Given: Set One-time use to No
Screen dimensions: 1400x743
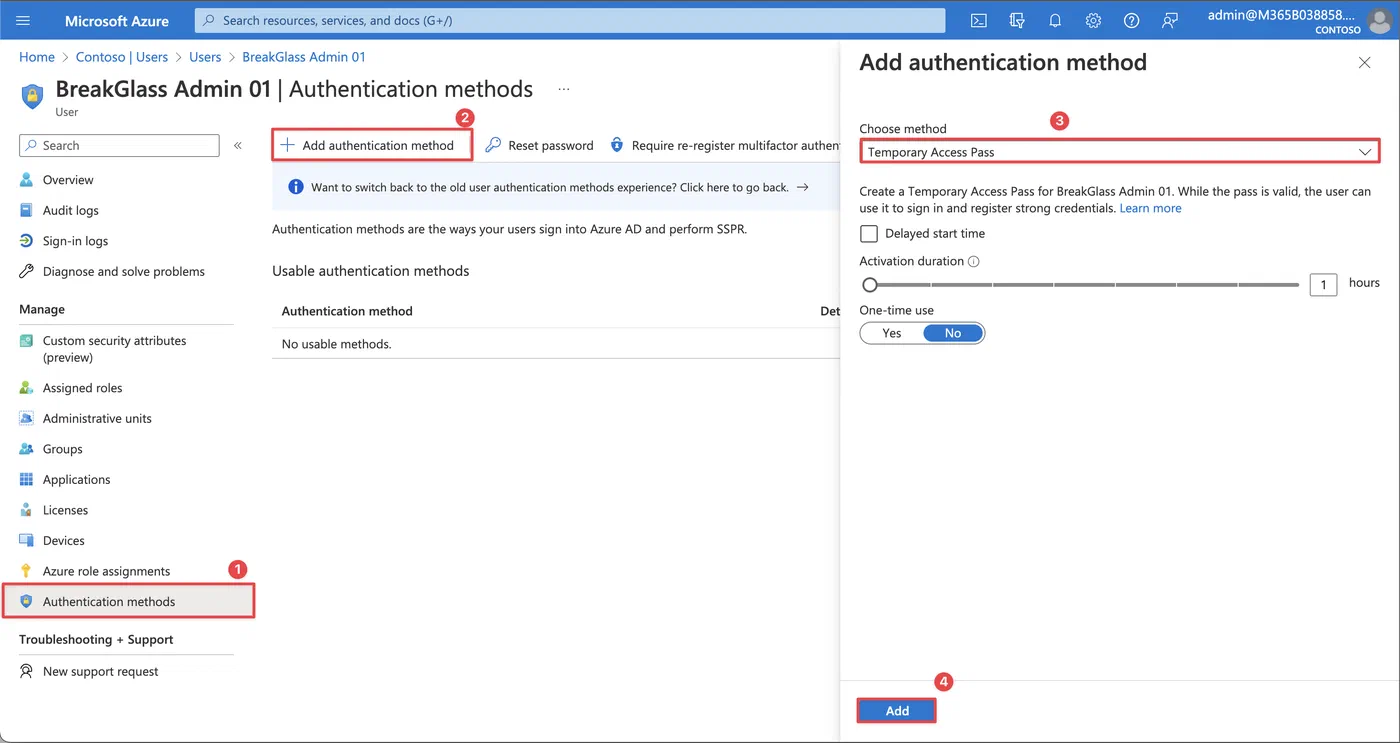Looking at the screenshot, I should coord(953,333).
